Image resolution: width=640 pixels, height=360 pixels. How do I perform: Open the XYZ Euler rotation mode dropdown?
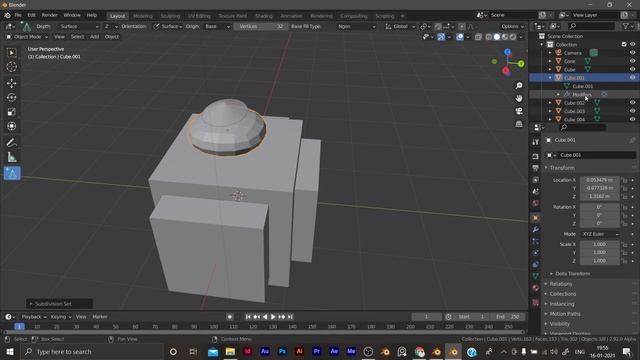click(x=600, y=234)
